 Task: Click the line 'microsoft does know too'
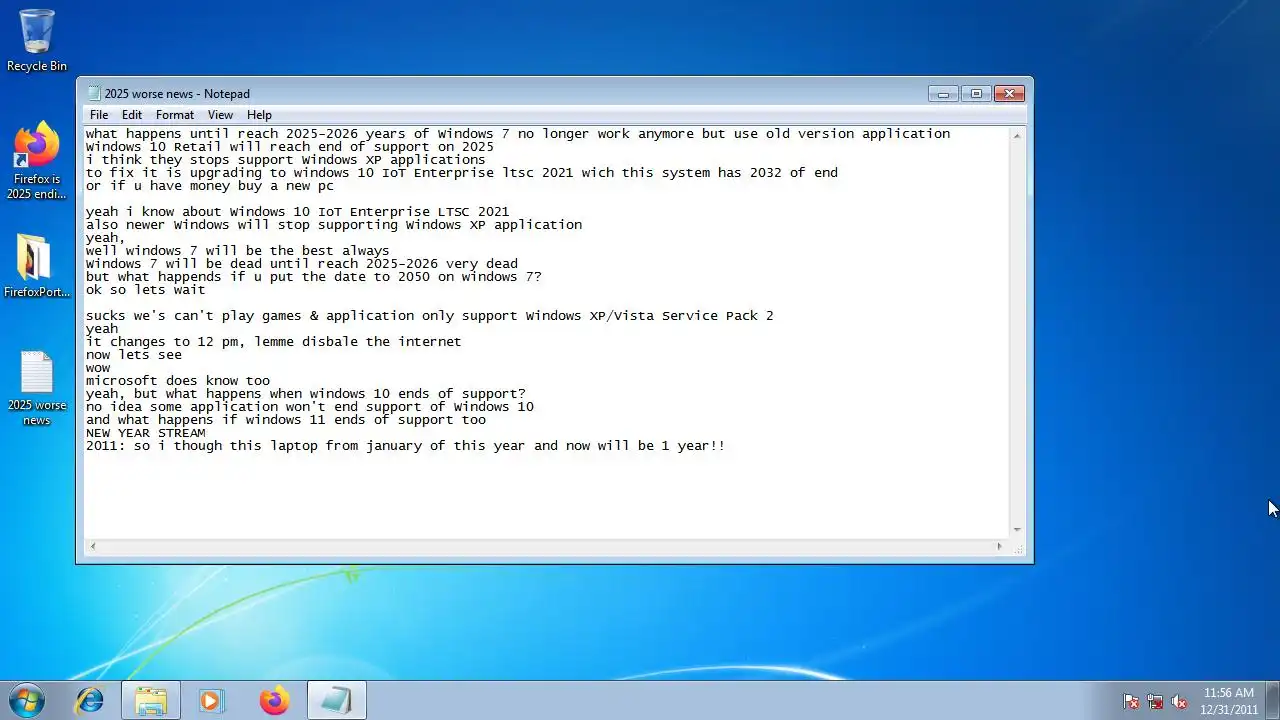pyautogui.click(x=178, y=381)
